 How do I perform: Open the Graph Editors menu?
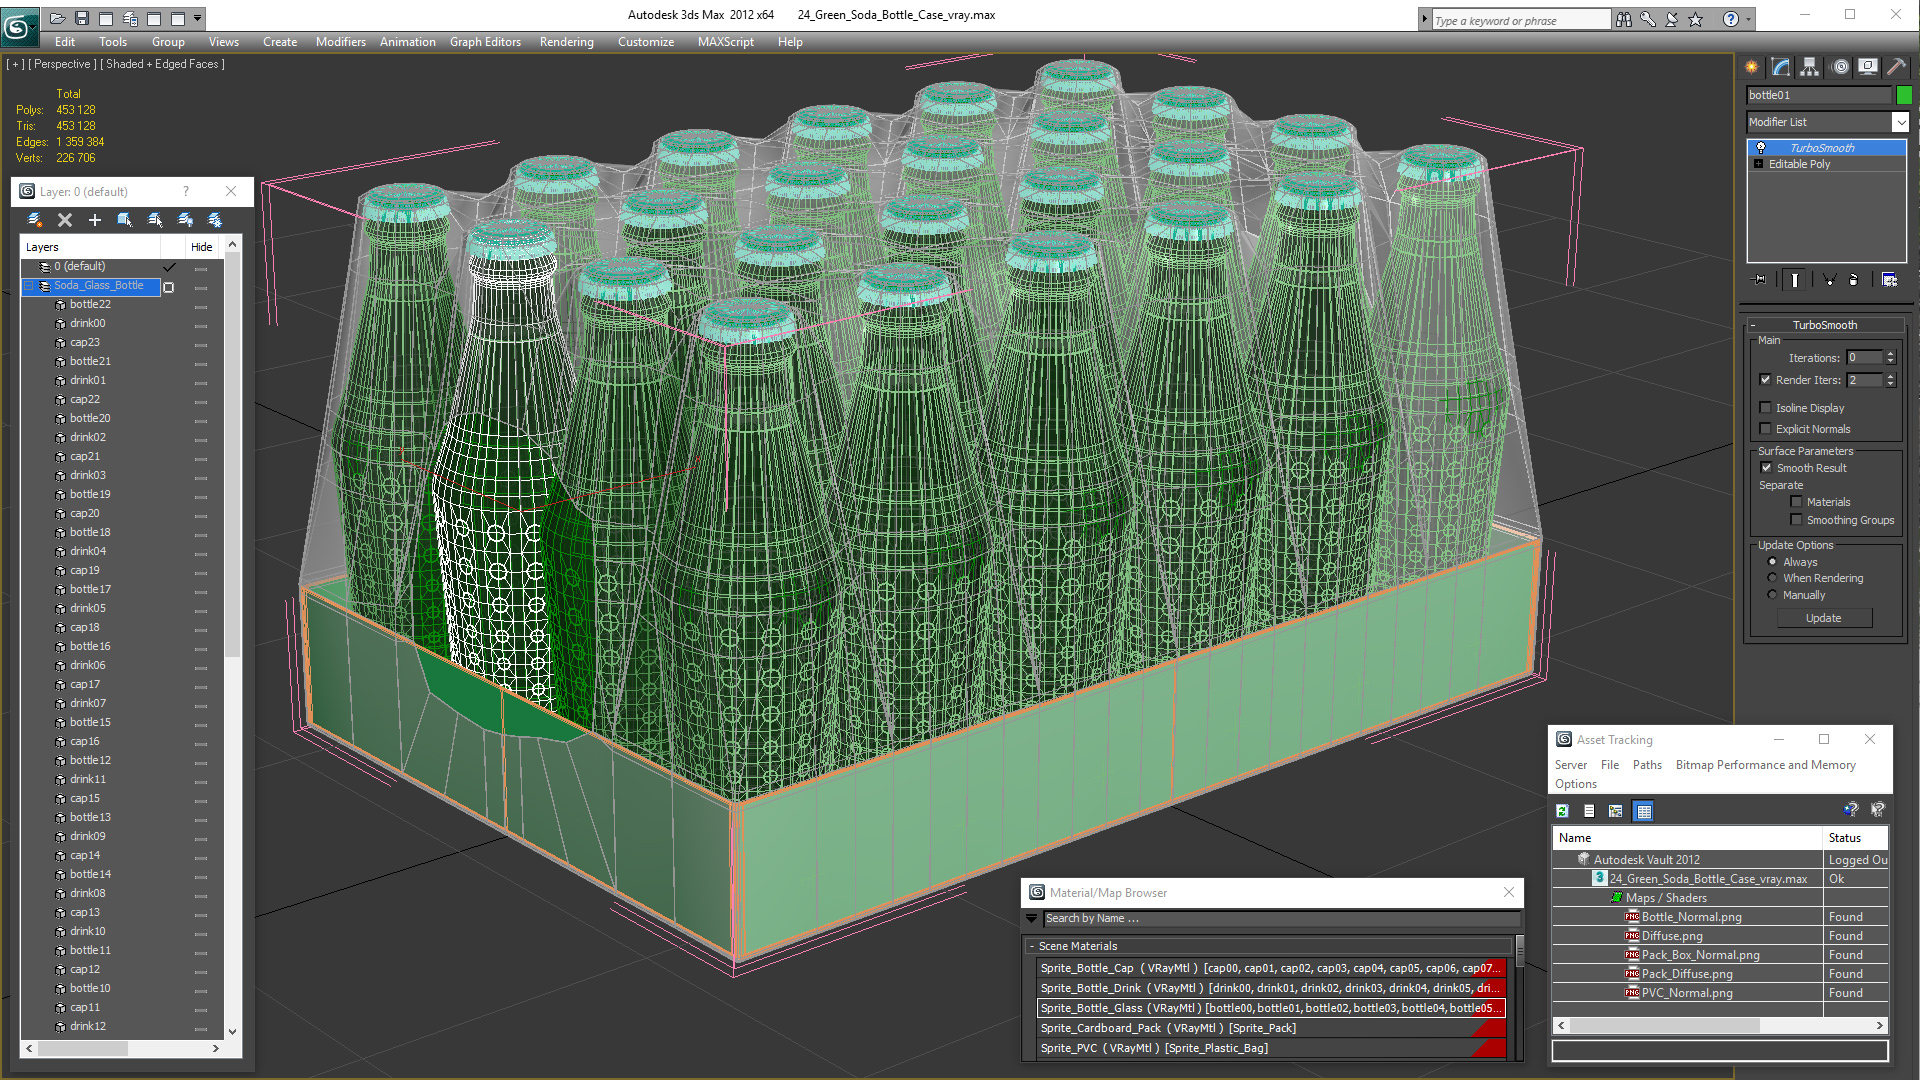(485, 42)
